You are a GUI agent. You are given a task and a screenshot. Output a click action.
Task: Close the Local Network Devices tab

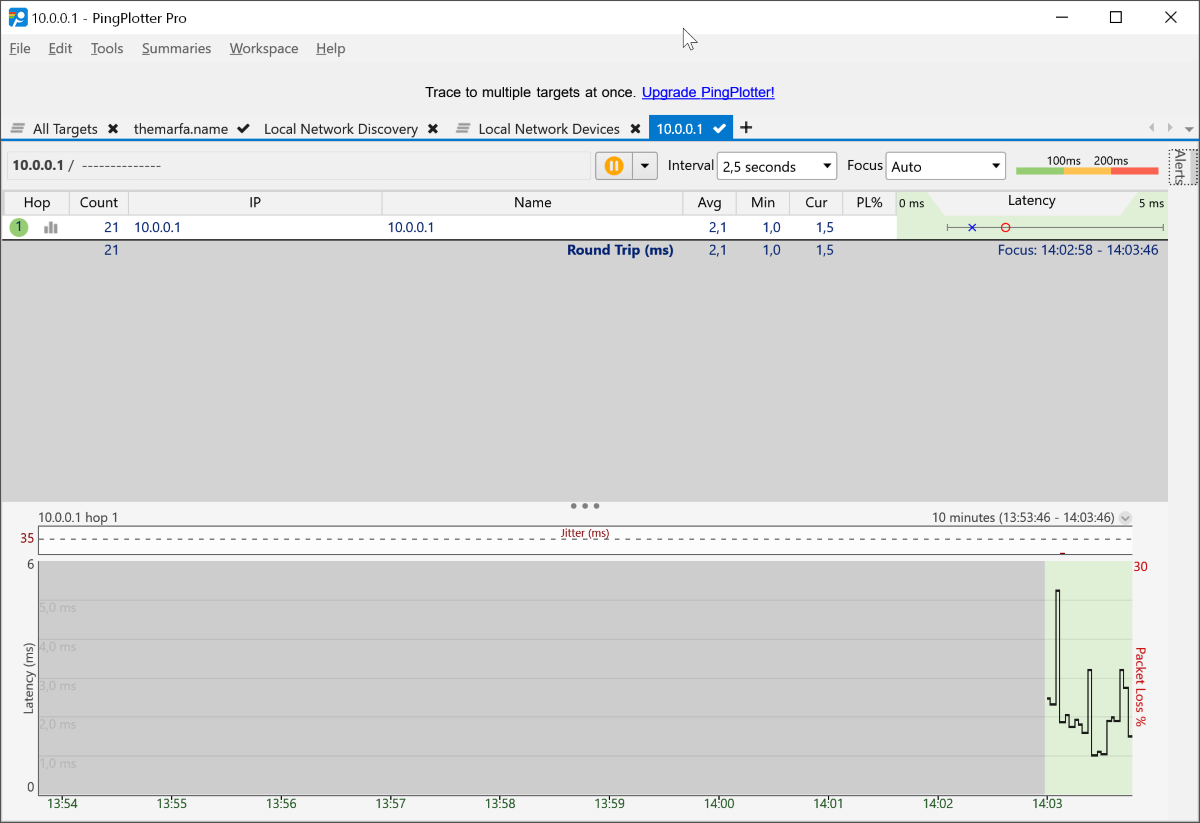tap(635, 129)
